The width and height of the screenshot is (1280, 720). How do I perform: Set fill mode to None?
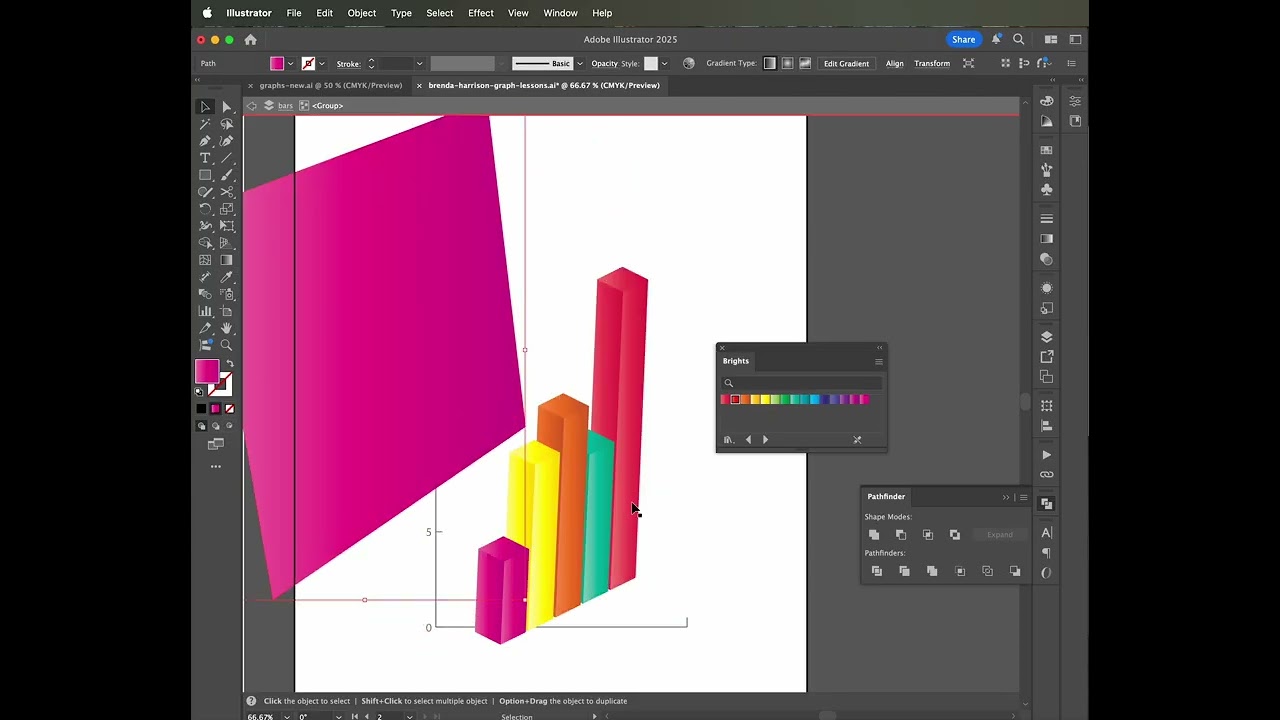click(230, 409)
